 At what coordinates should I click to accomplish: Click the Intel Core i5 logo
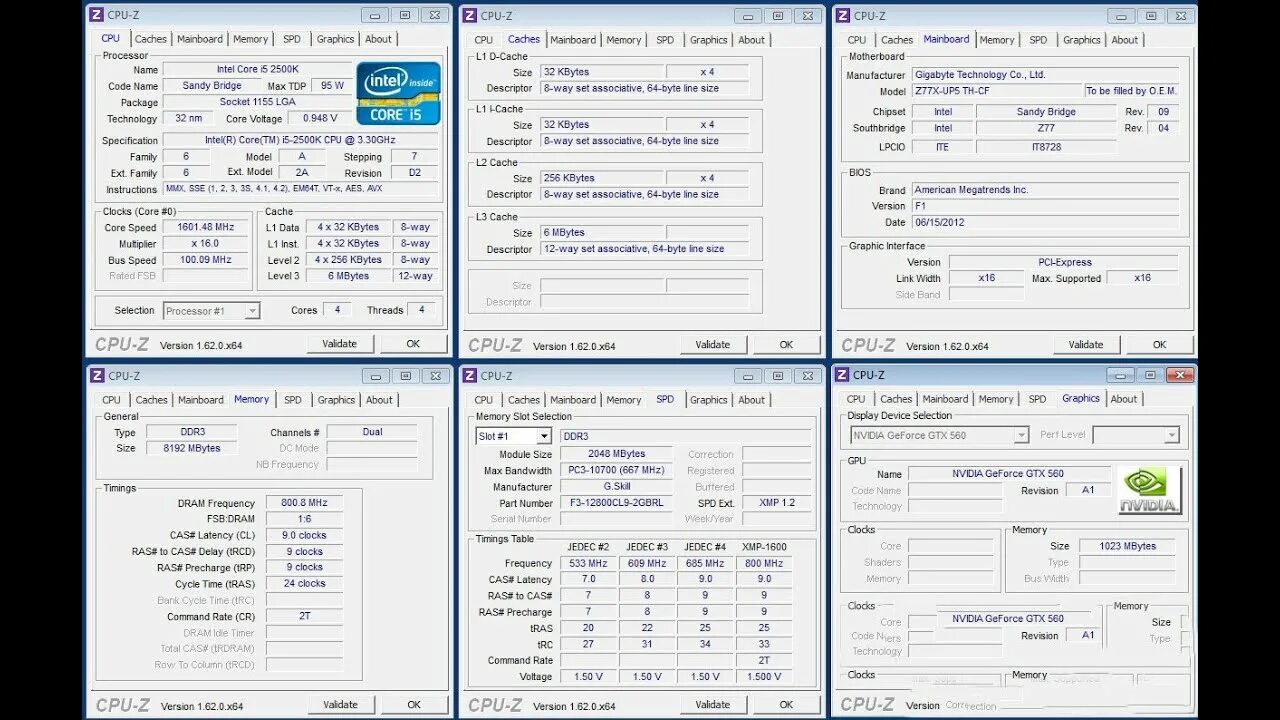coord(398,93)
